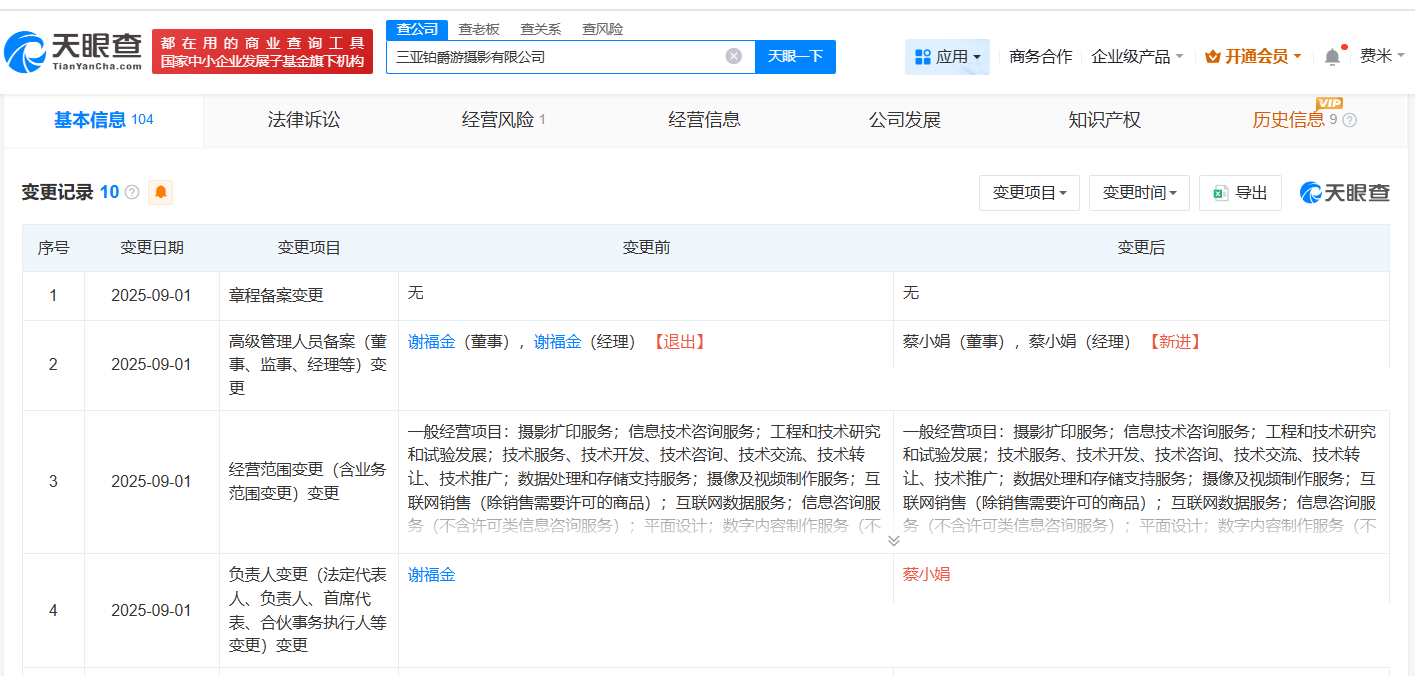Open the 变更时间 filter dropdown
Image resolution: width=1415 pixels, height=676 pixels.
tap(1139, 192)
